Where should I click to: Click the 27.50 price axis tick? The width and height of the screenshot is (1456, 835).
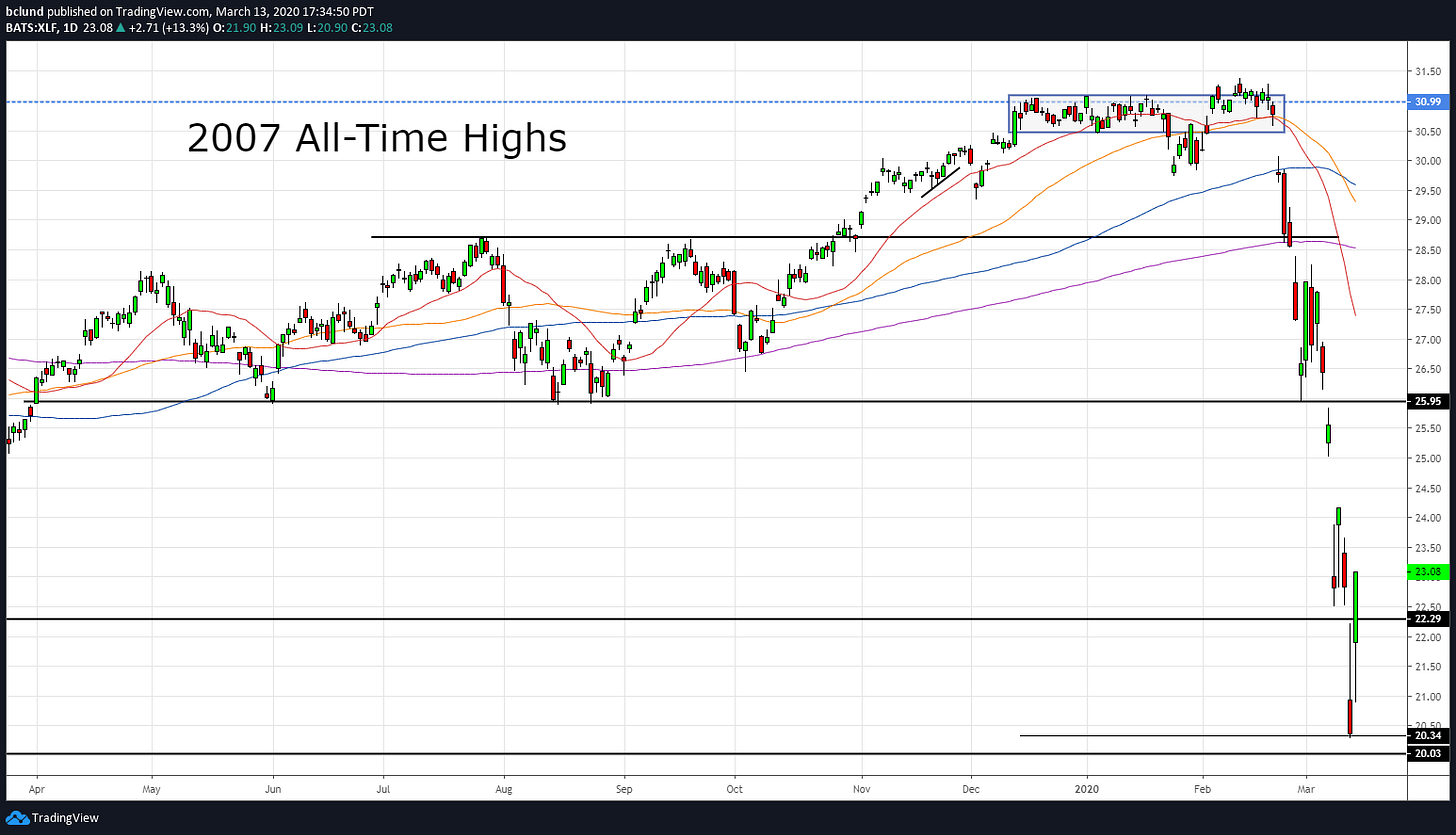1427,310
